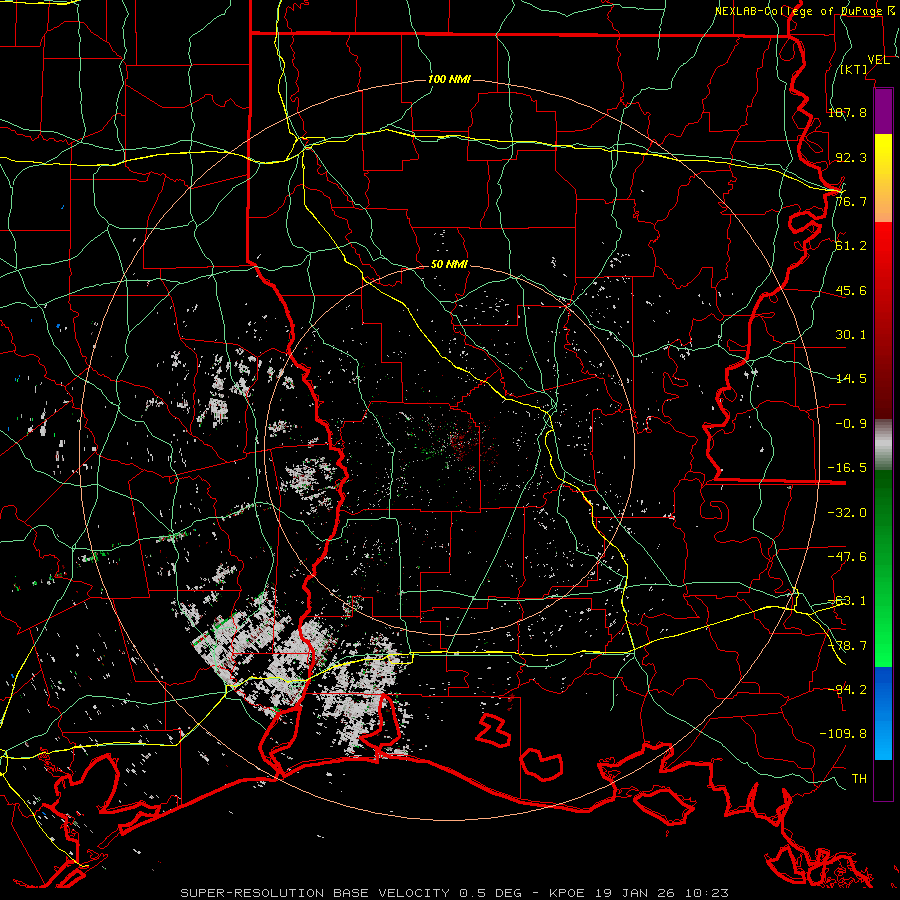
Task: Pick the black TH segment of the velocity bar
Action: pyautogui.click(x=883, y=780)
